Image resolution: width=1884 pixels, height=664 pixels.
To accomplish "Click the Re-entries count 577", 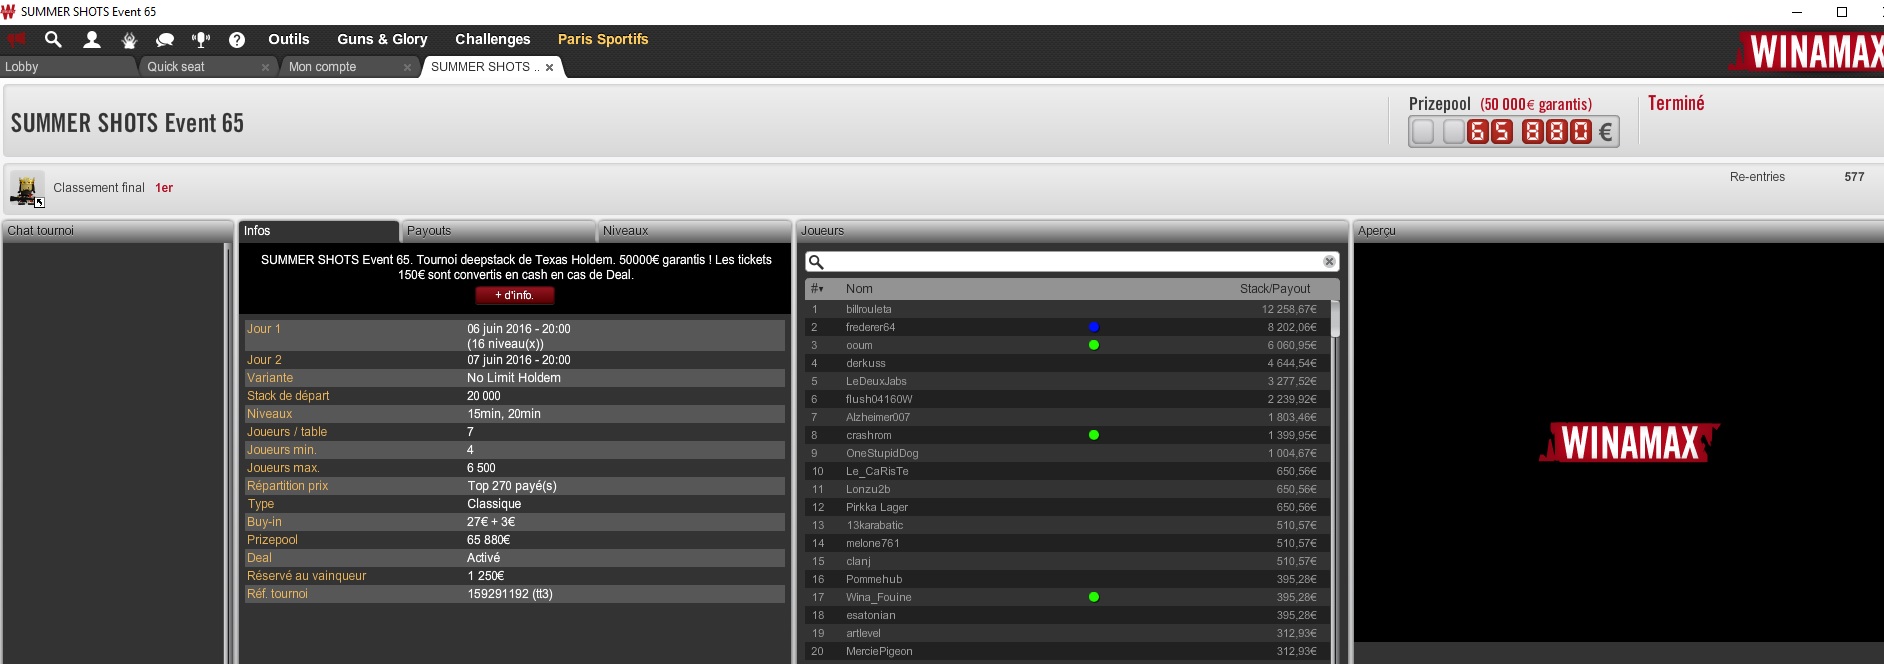I will (x=1854, y=177).
